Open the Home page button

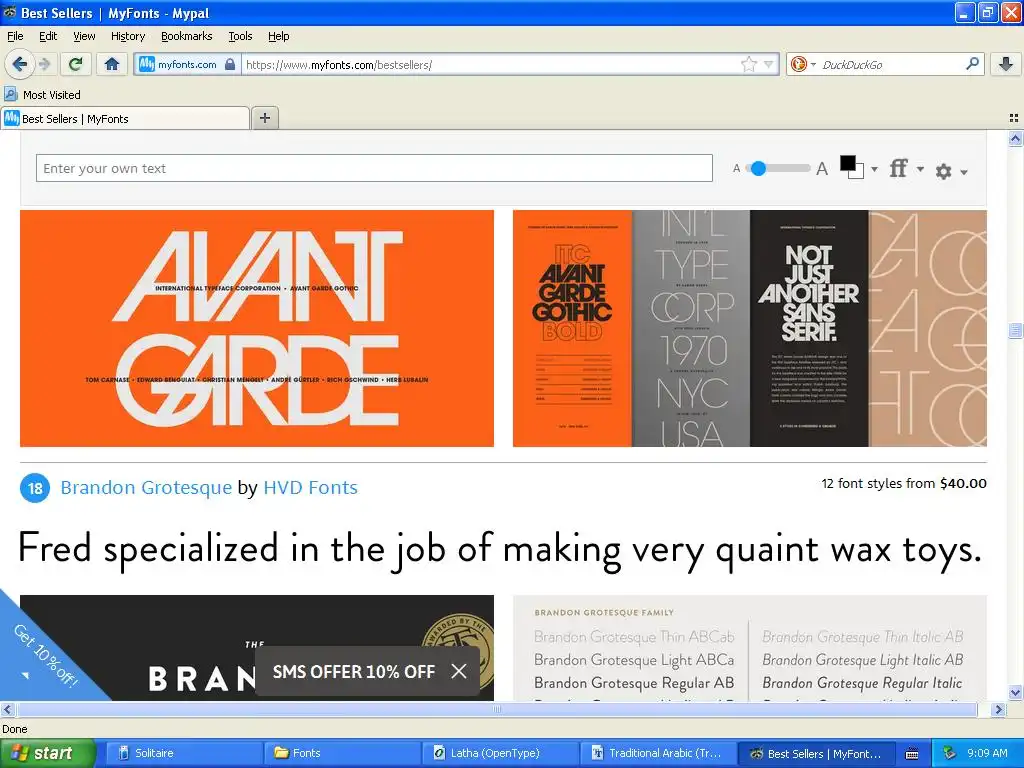coord(112,64)
